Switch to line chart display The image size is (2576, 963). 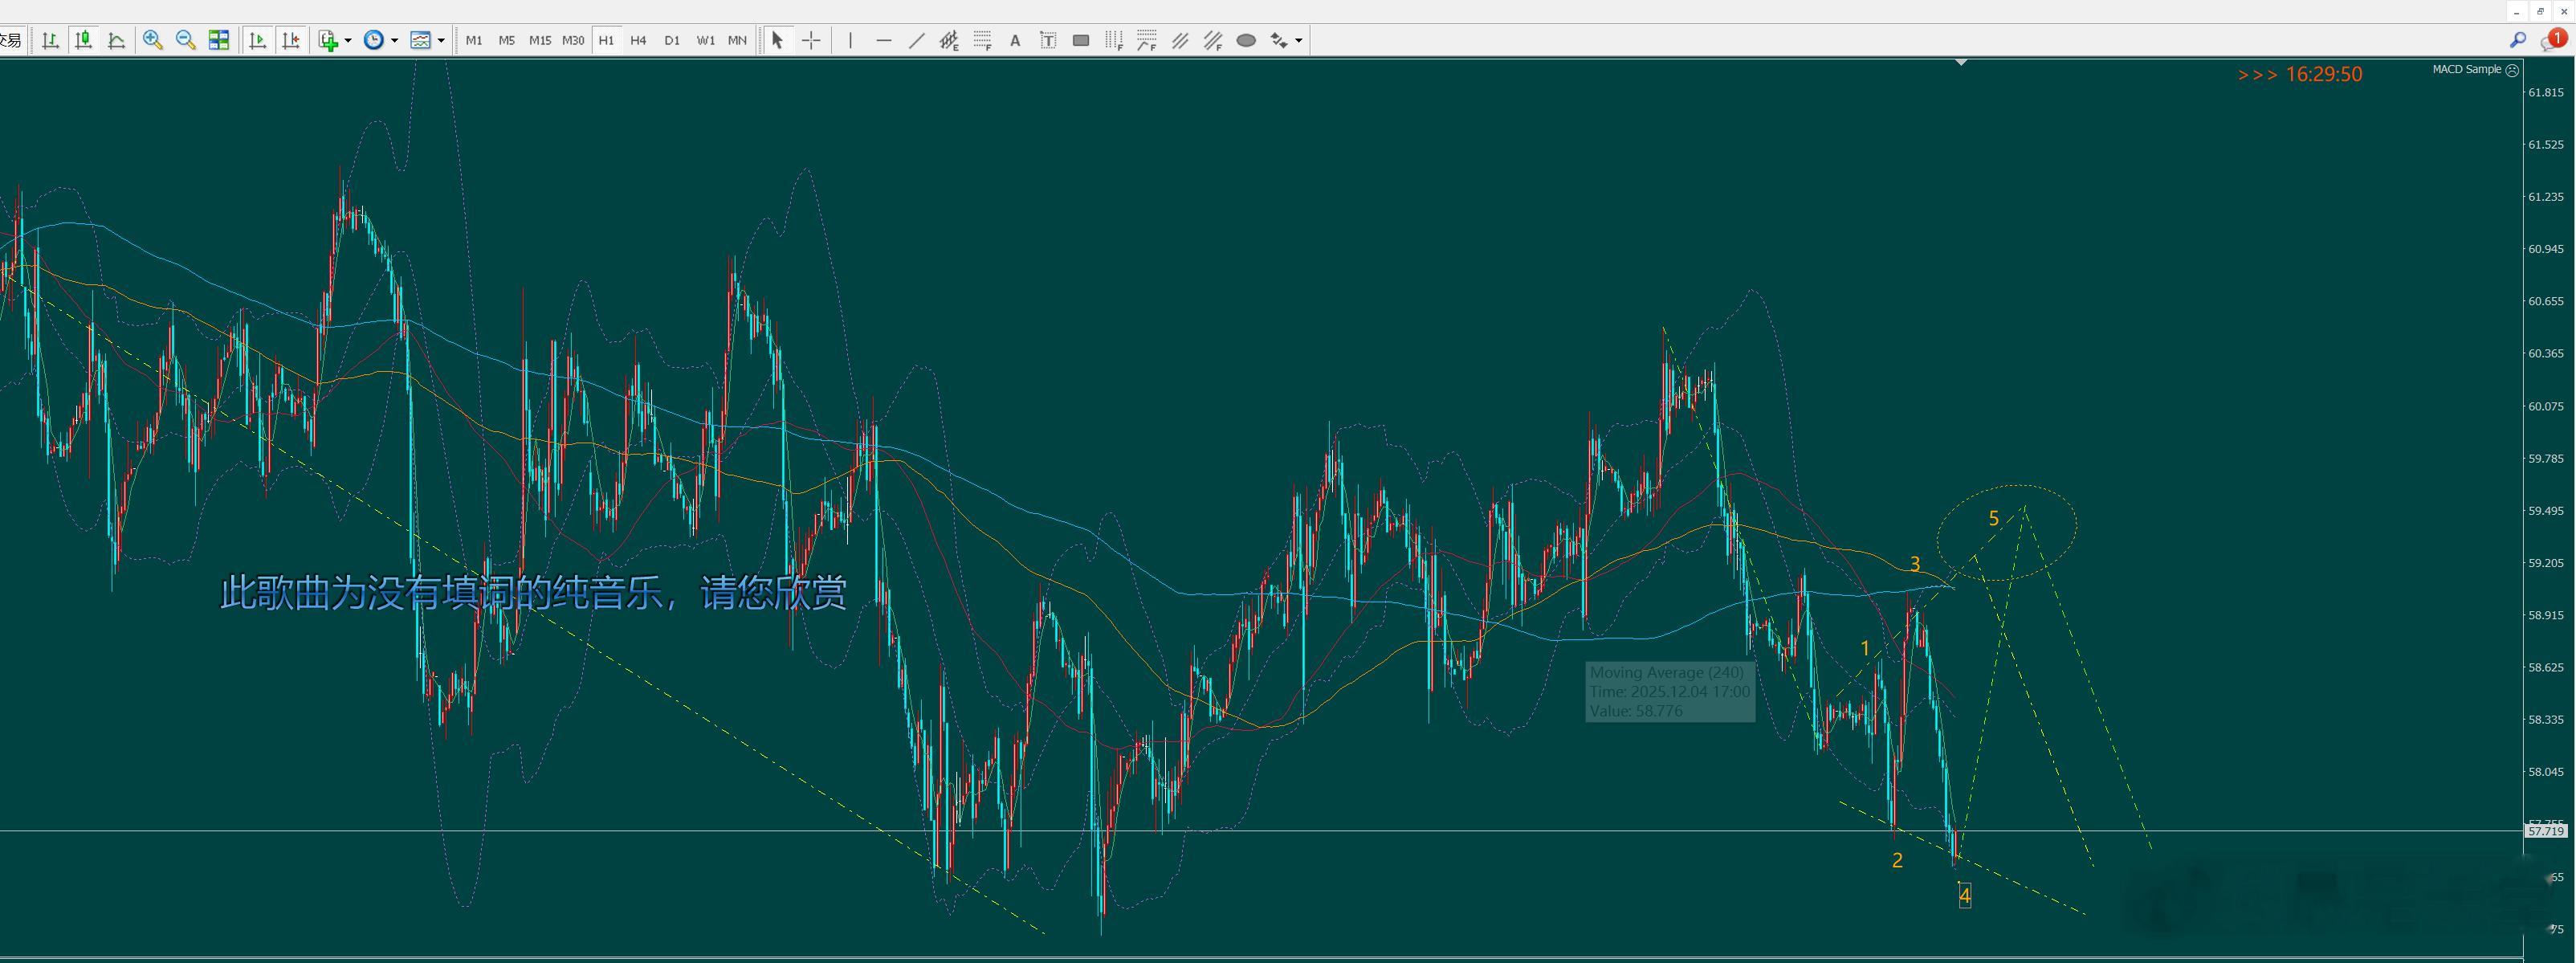point(117,40)
